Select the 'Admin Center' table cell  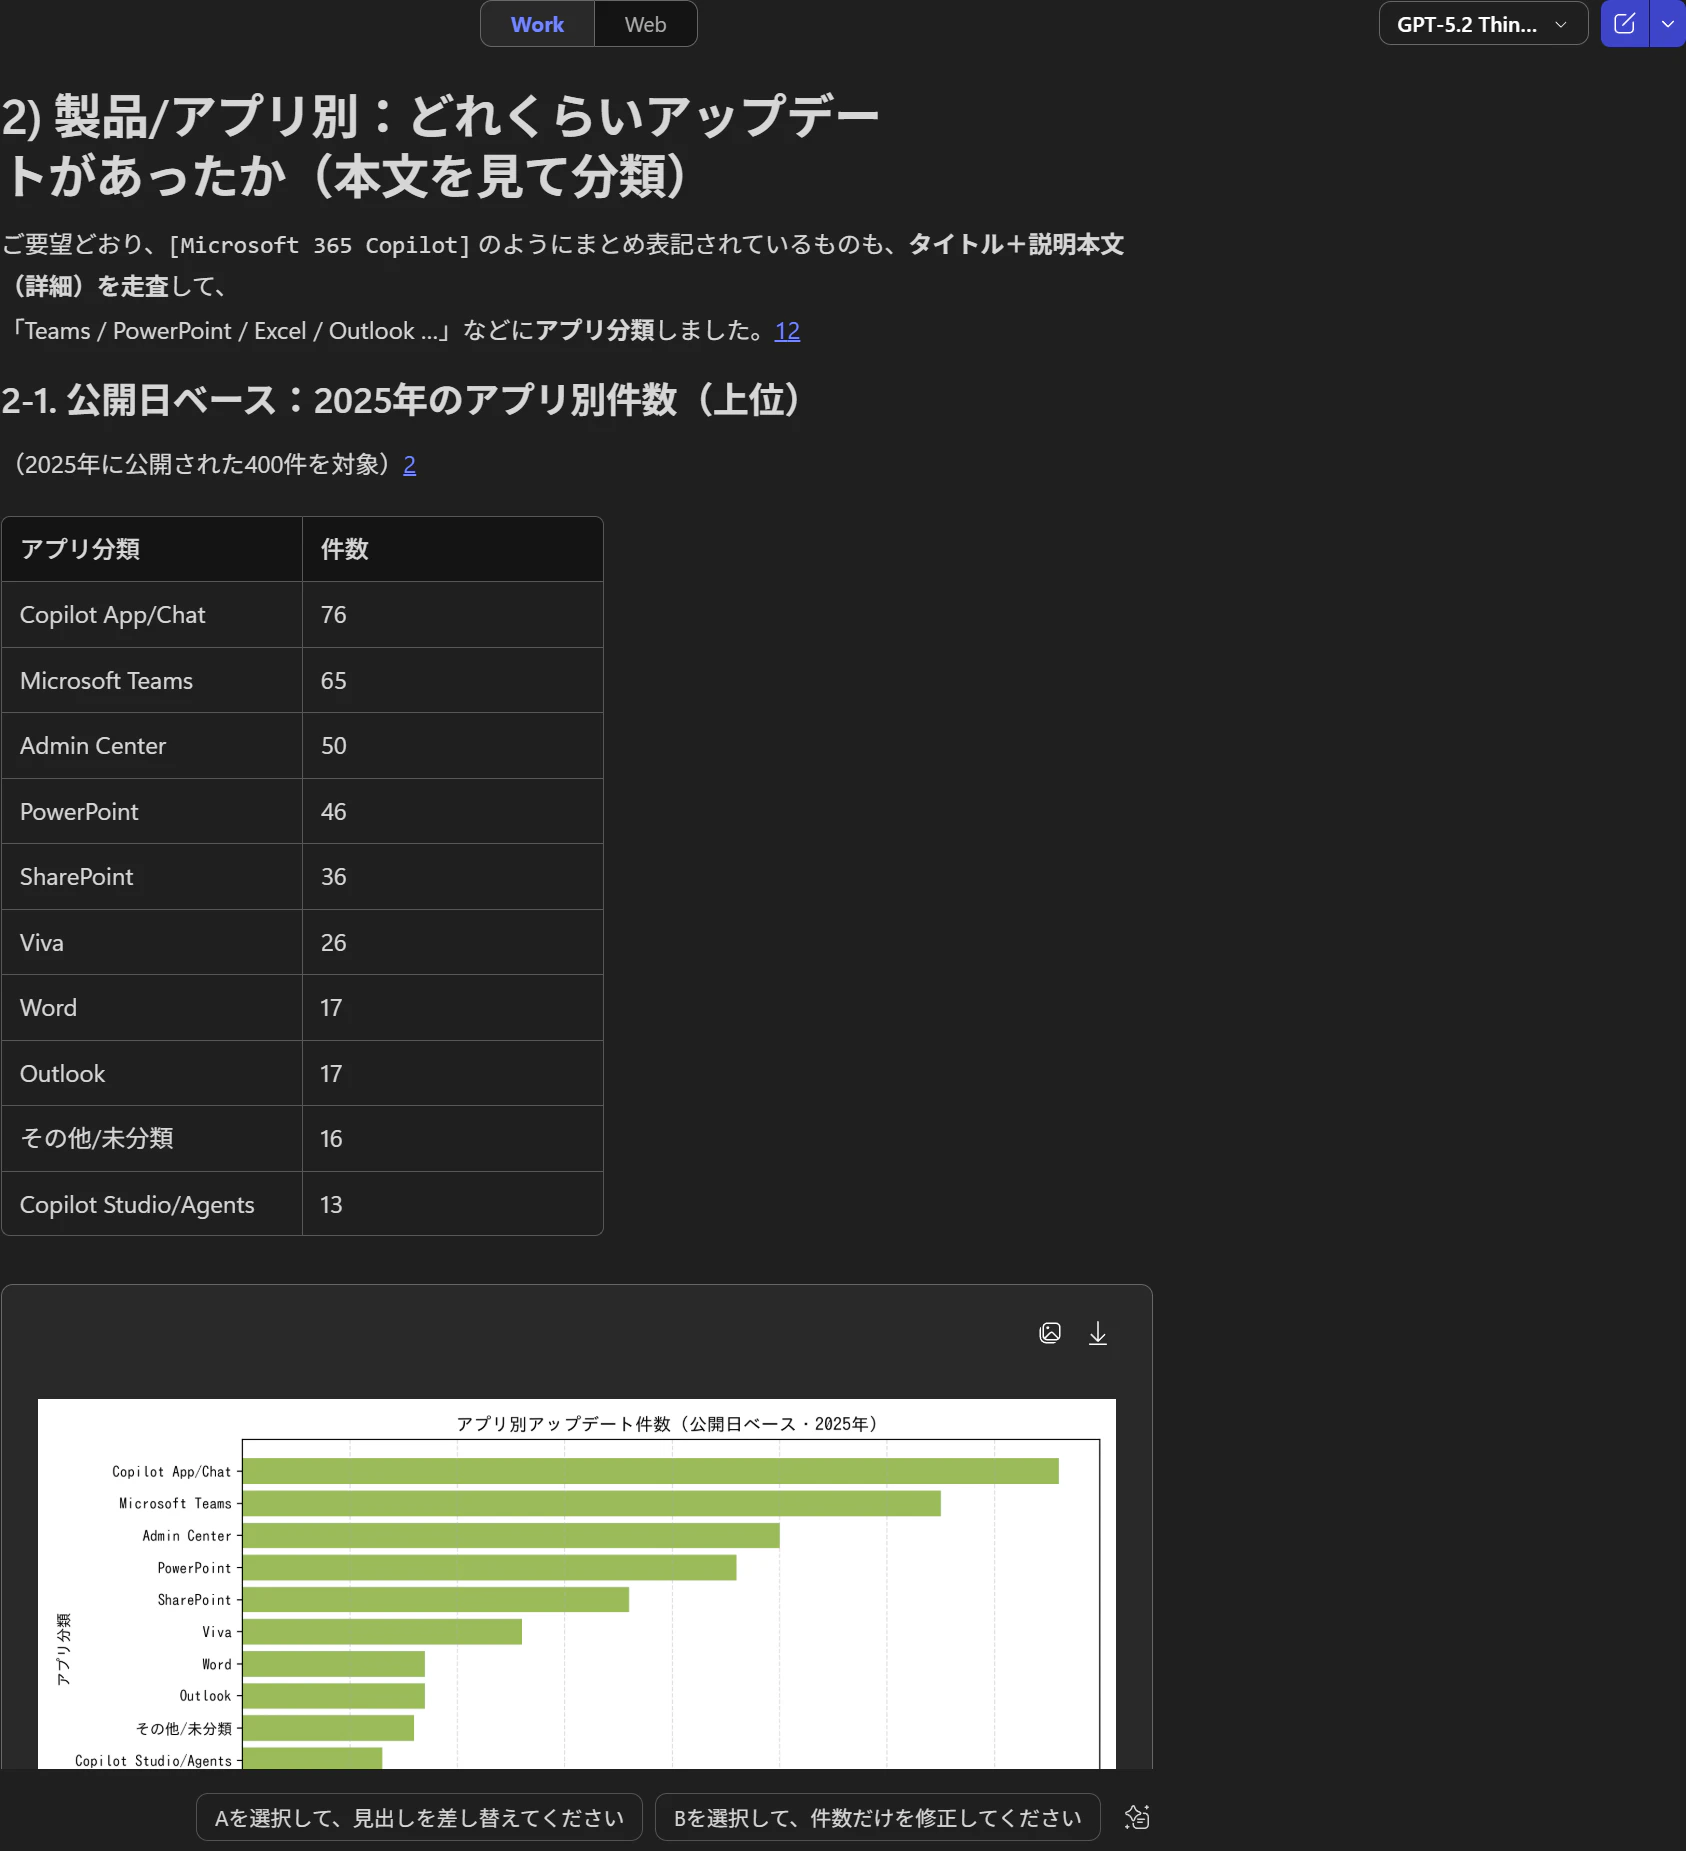click(152, 746)
